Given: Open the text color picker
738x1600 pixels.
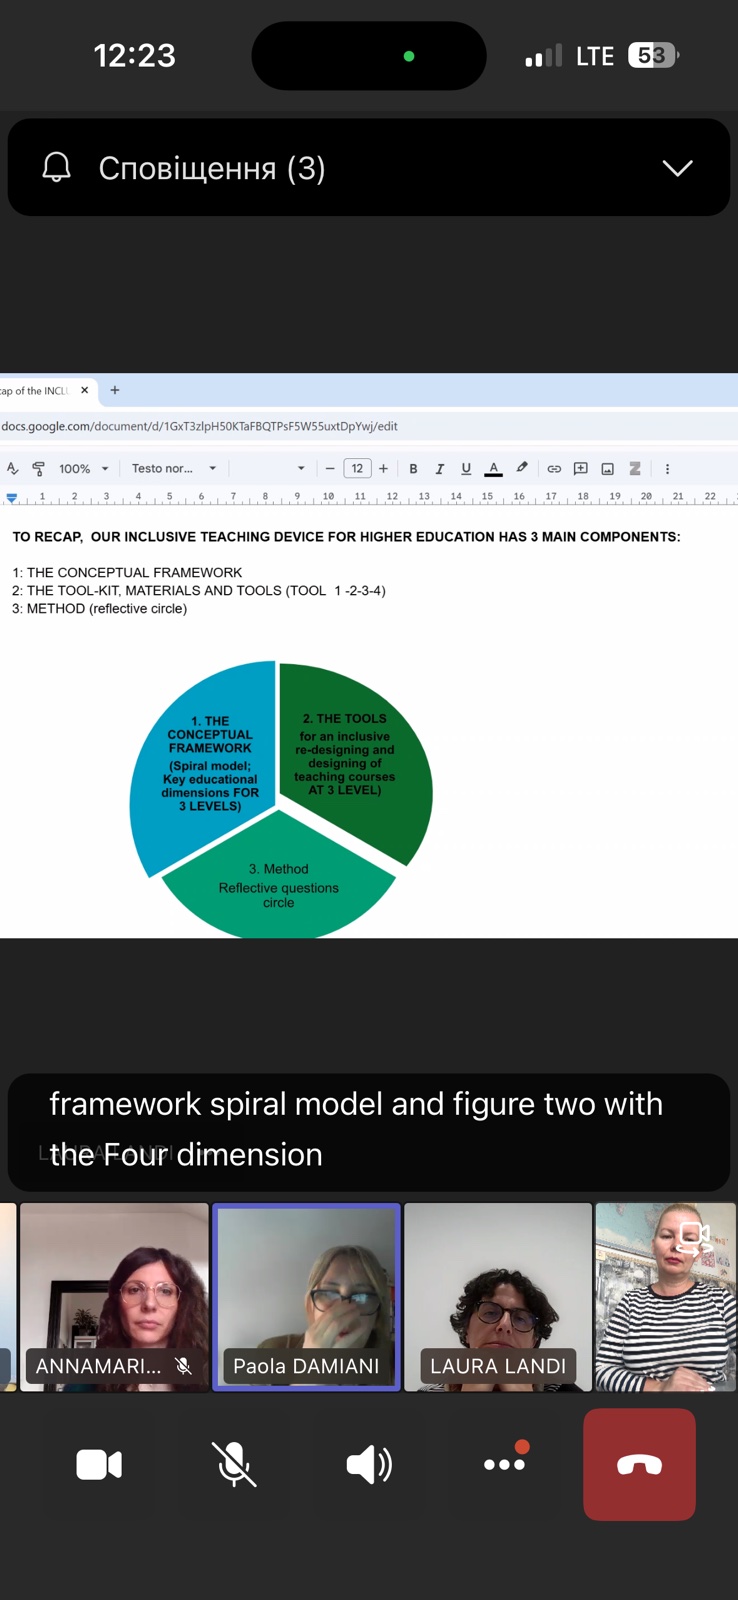Looking at the screenshot, I should pyautogui.click(x=493, y=468).
